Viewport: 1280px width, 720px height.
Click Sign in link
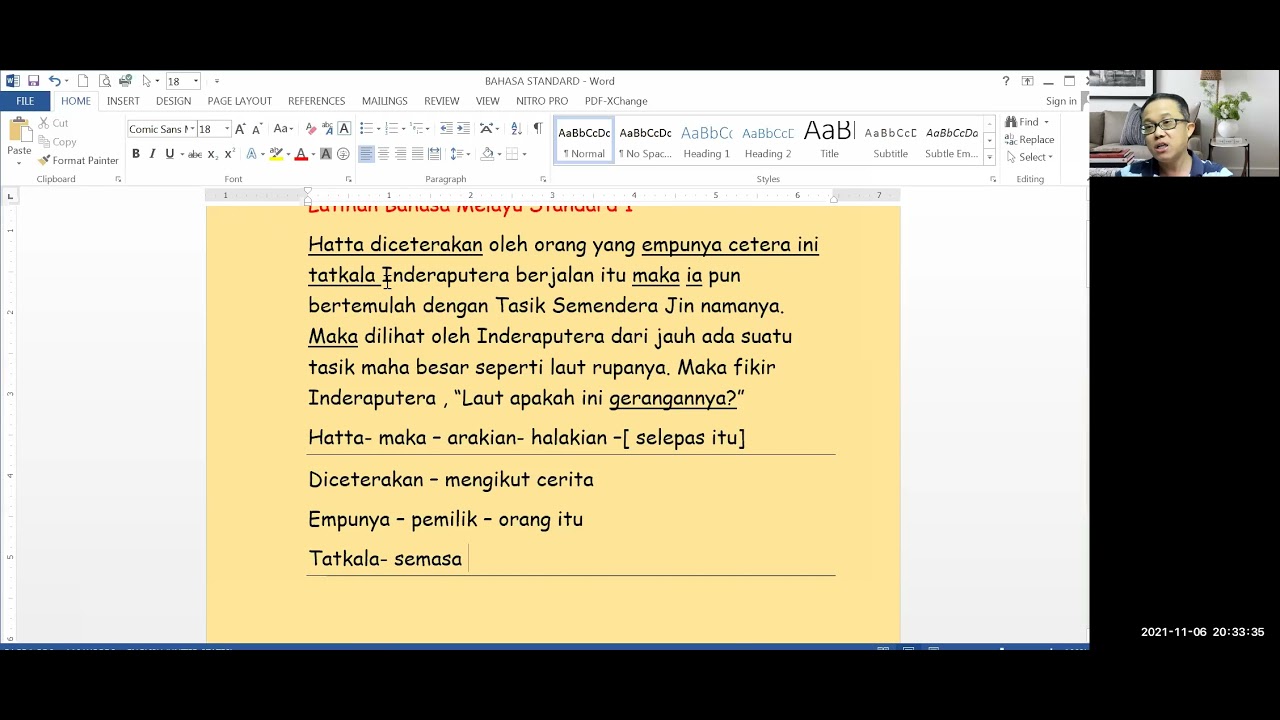click(1061, 101)
